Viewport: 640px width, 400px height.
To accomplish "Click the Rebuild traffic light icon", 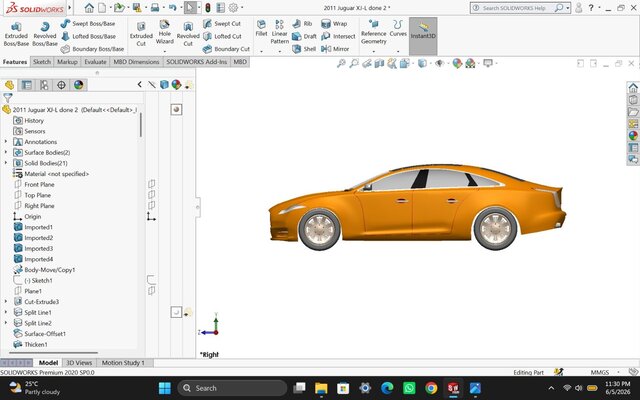I will coord(208,8).
